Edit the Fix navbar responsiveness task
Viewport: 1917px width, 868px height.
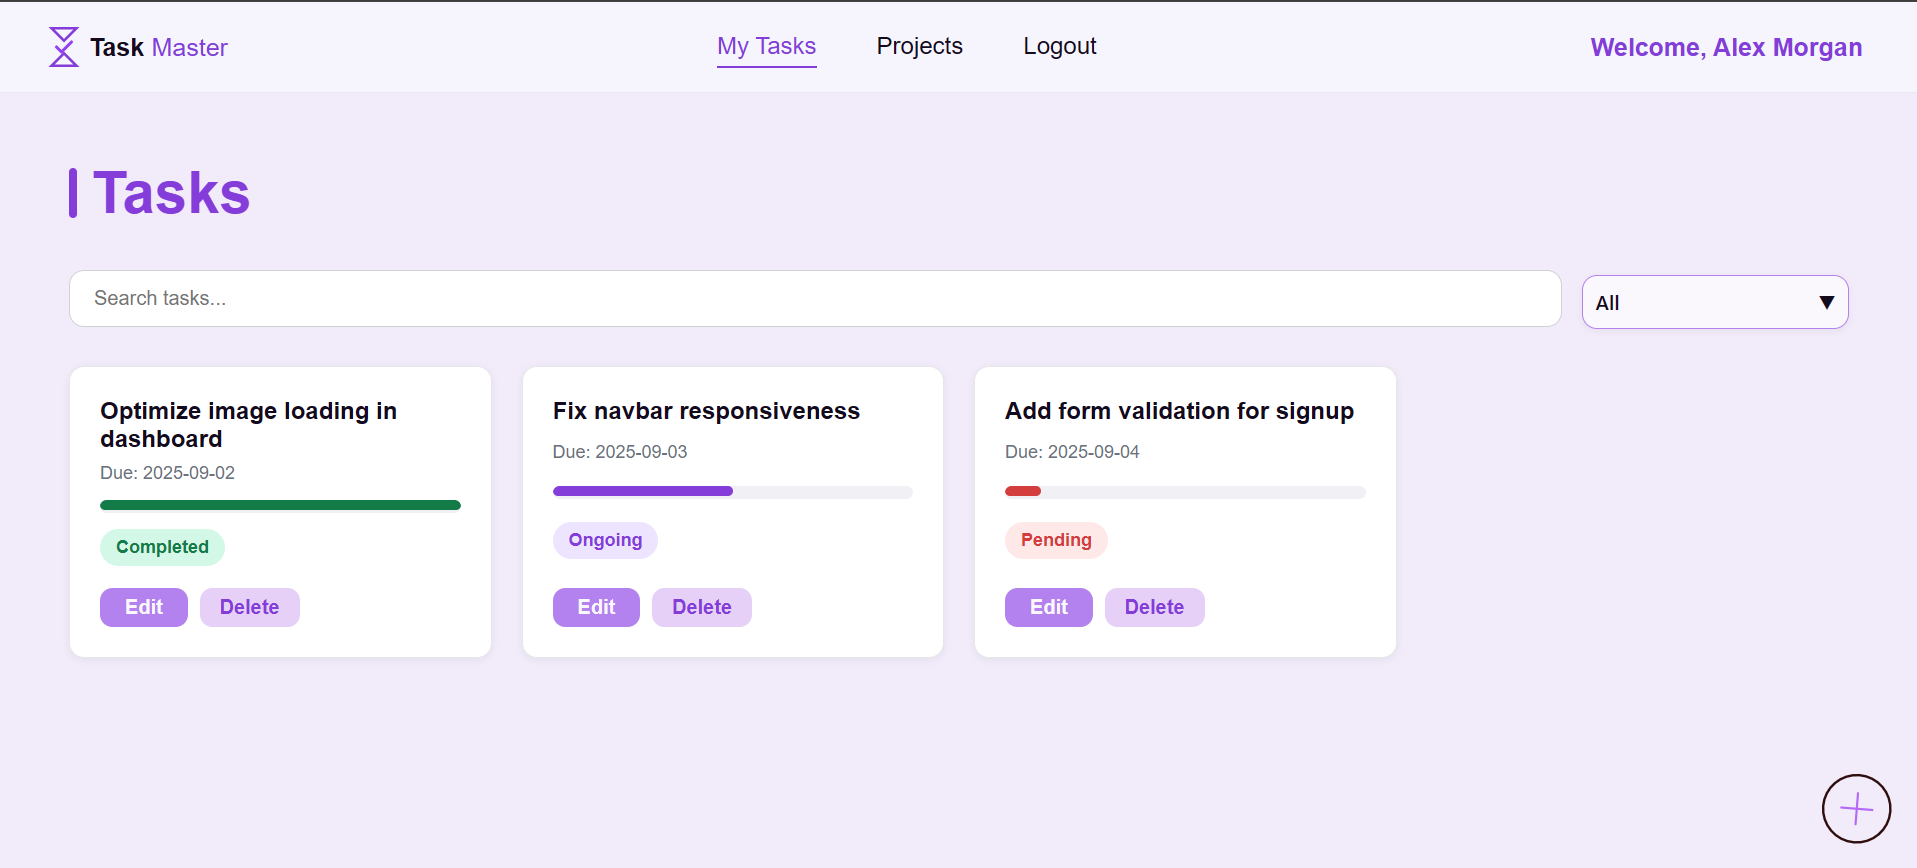[596, 607]
